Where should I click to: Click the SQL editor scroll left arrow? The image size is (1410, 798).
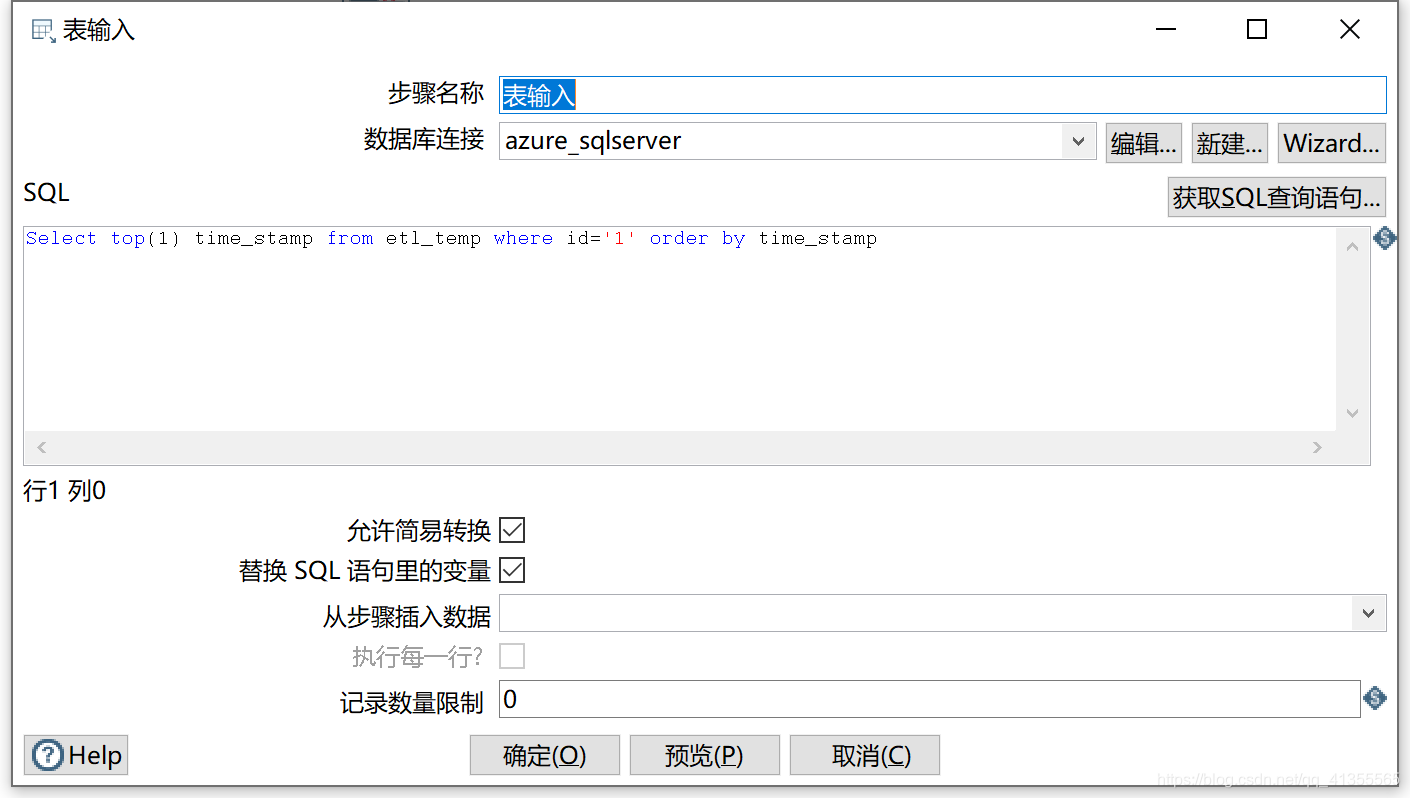click(x=42, y=448)
